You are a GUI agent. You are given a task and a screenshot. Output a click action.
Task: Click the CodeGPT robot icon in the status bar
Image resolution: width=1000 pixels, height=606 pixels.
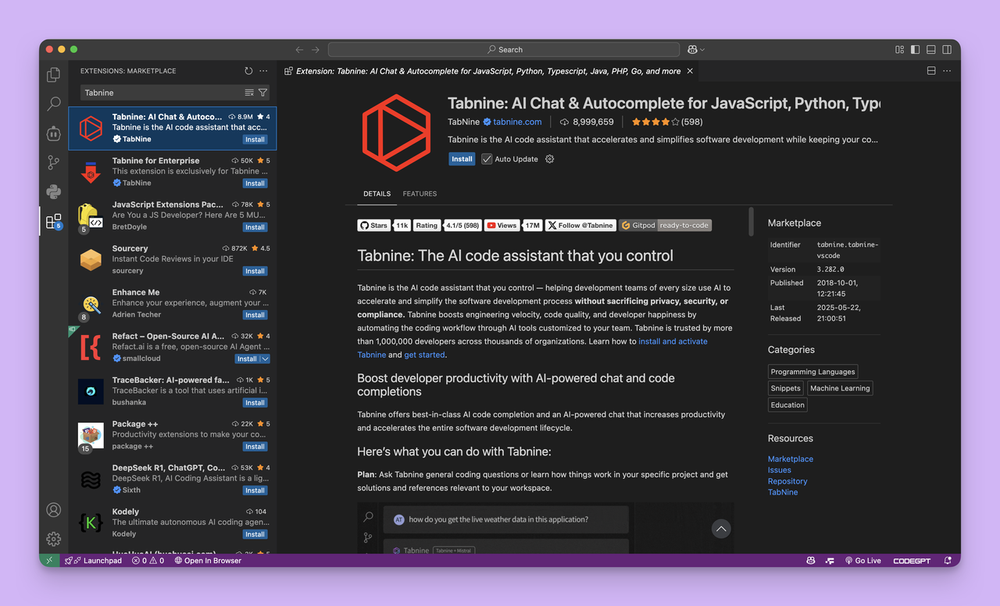(x=810, y=560)
